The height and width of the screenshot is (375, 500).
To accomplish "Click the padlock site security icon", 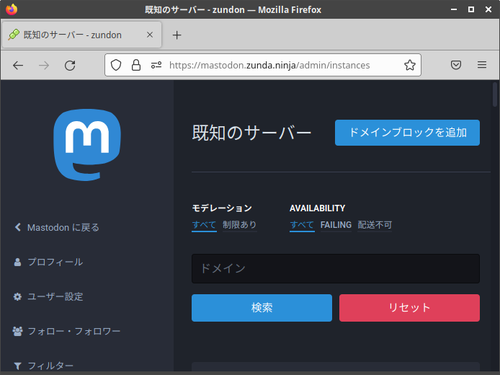I will pyautogui.click(x=136, y=65).
